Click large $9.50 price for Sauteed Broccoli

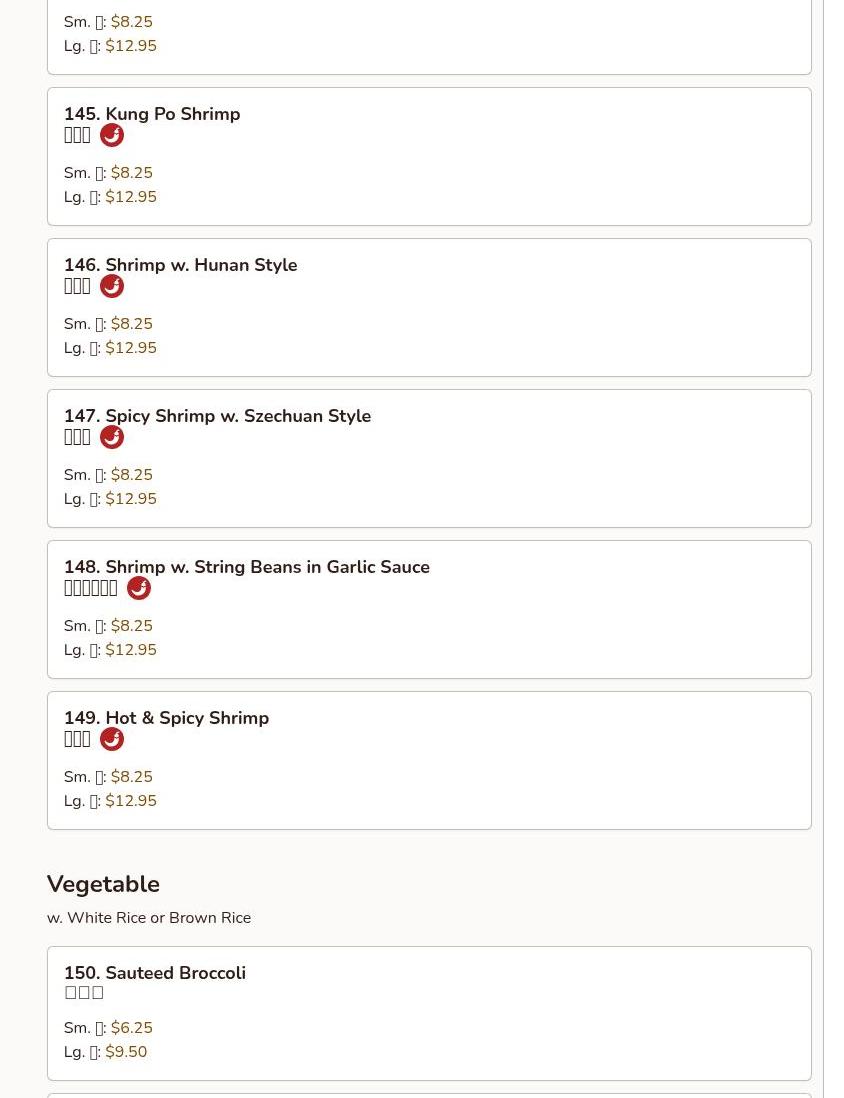click(126, 1052)
